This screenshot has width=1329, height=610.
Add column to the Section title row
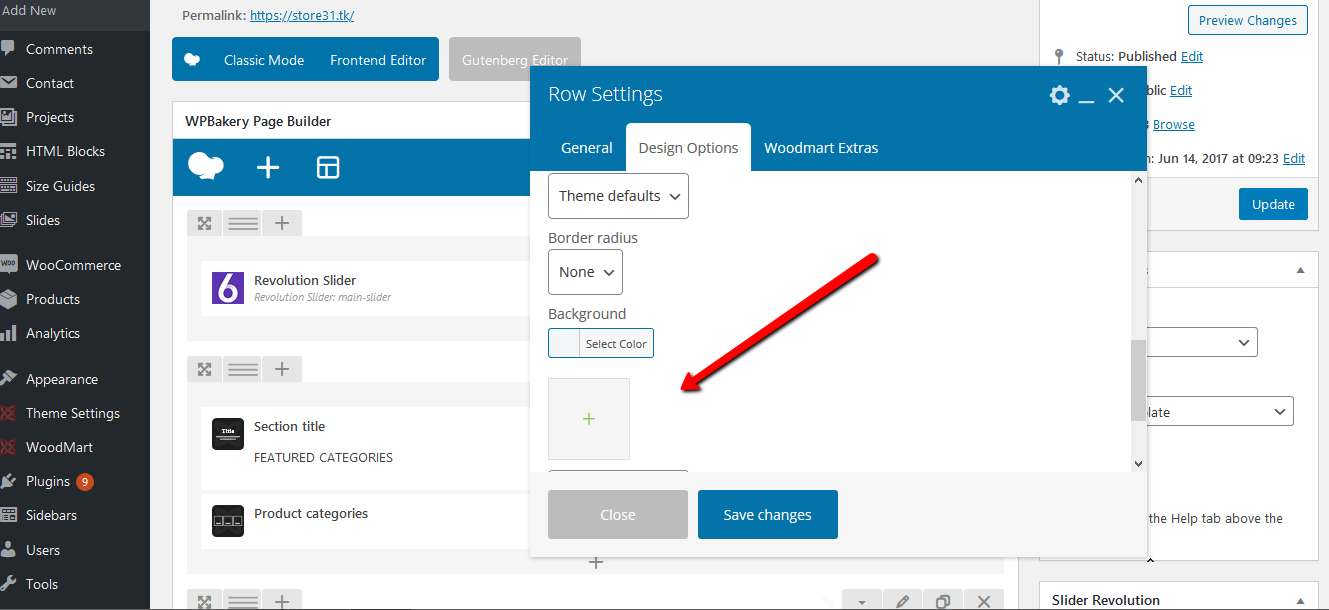[282, 369]
